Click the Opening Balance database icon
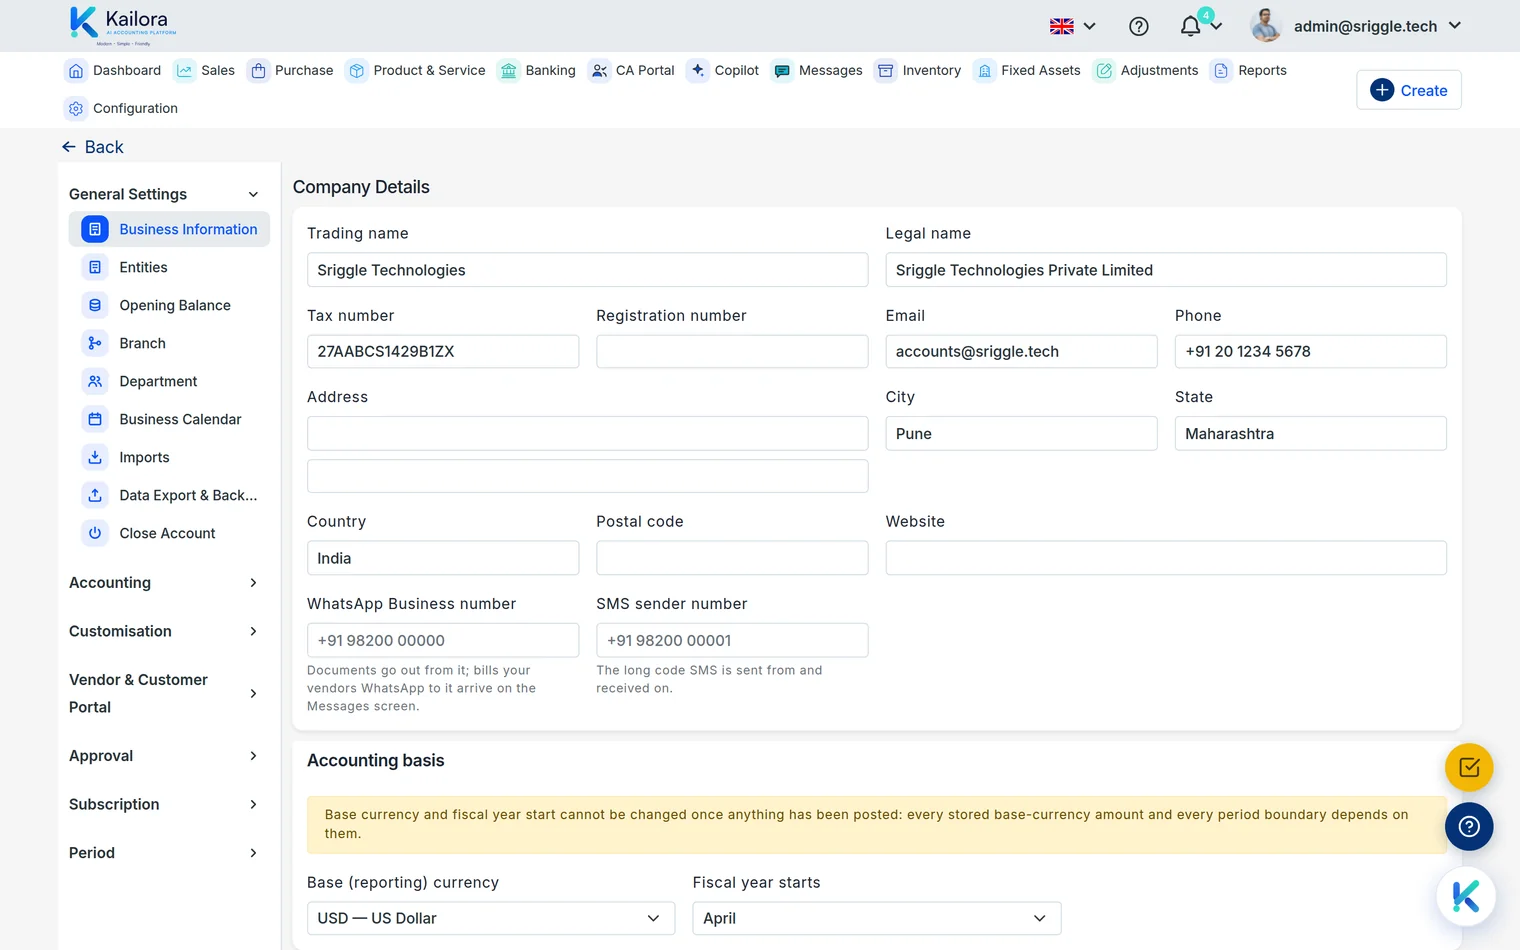 tap(95, 306)
